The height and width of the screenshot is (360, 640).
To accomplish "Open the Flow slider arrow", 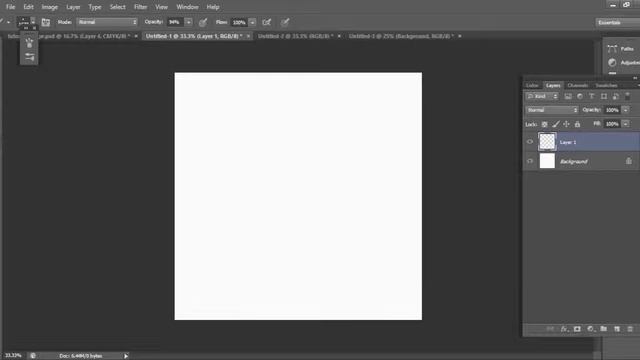I will pyautogui.click(x=253, y=22).
